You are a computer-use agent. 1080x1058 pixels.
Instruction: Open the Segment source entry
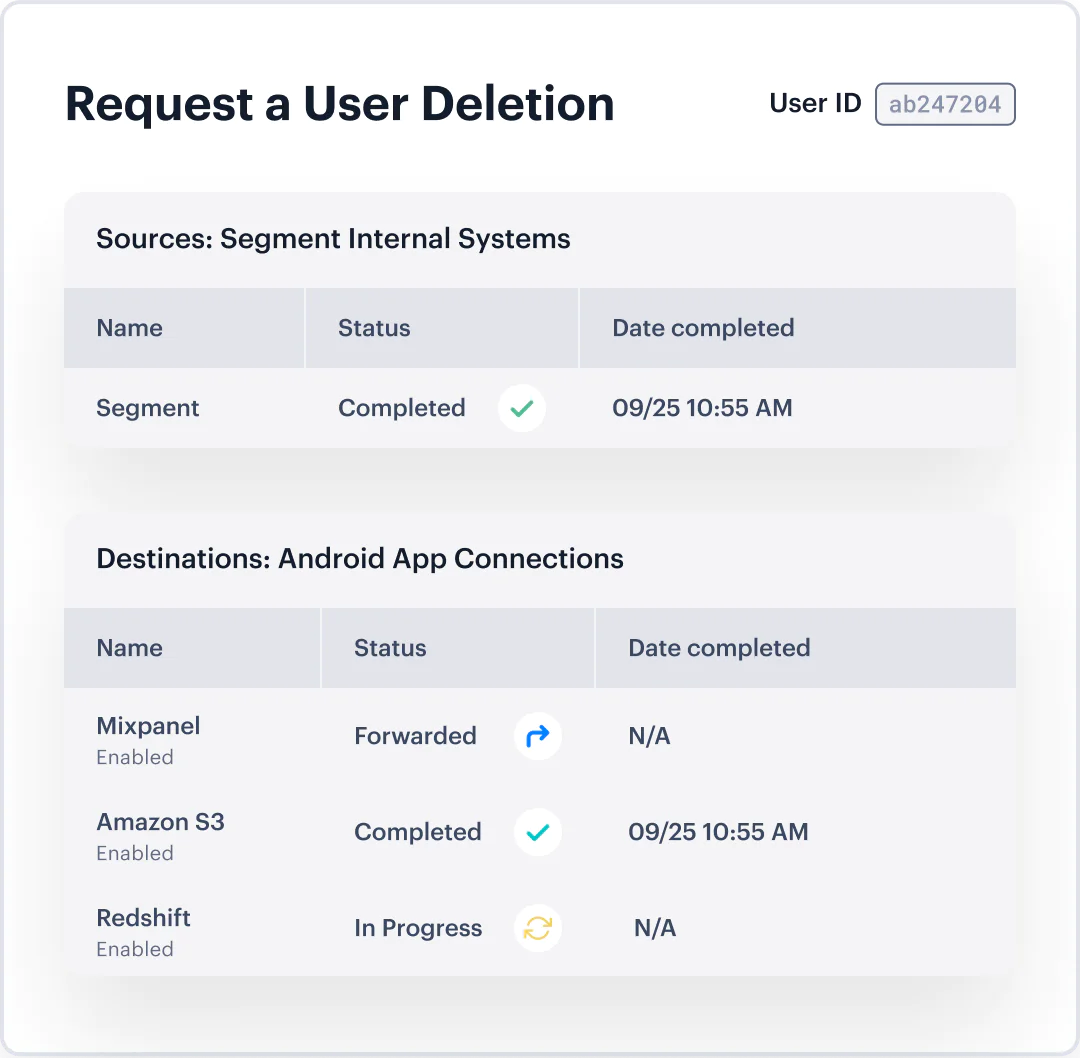148,408
